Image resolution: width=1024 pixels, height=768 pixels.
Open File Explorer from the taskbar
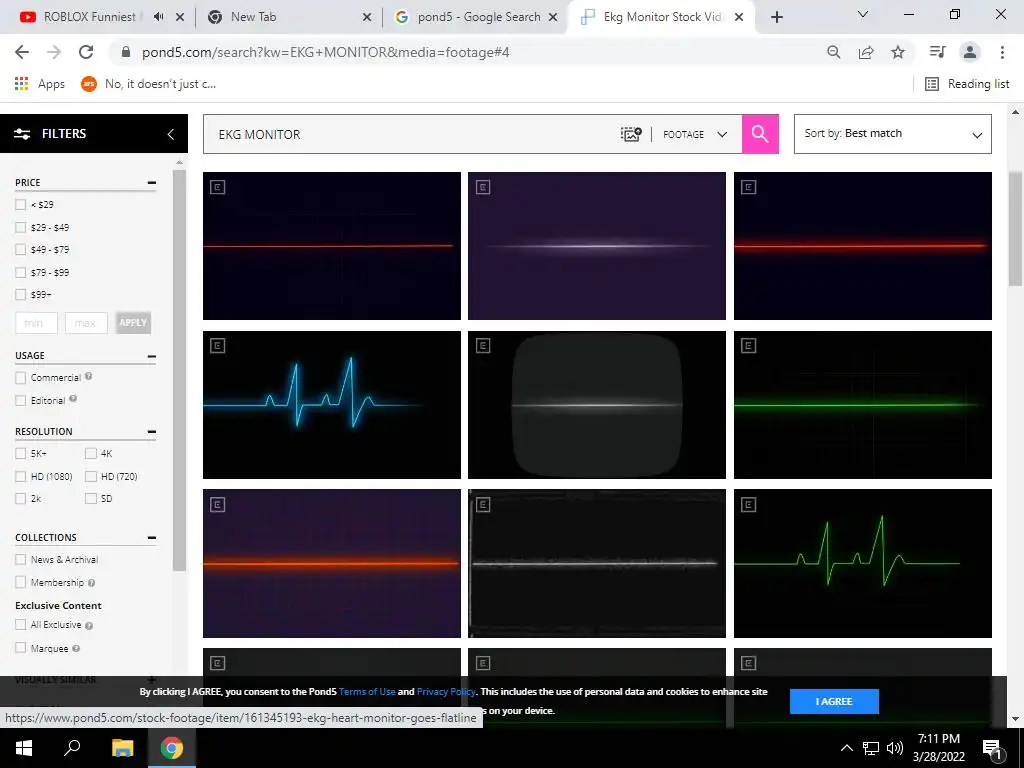(122, 748)
